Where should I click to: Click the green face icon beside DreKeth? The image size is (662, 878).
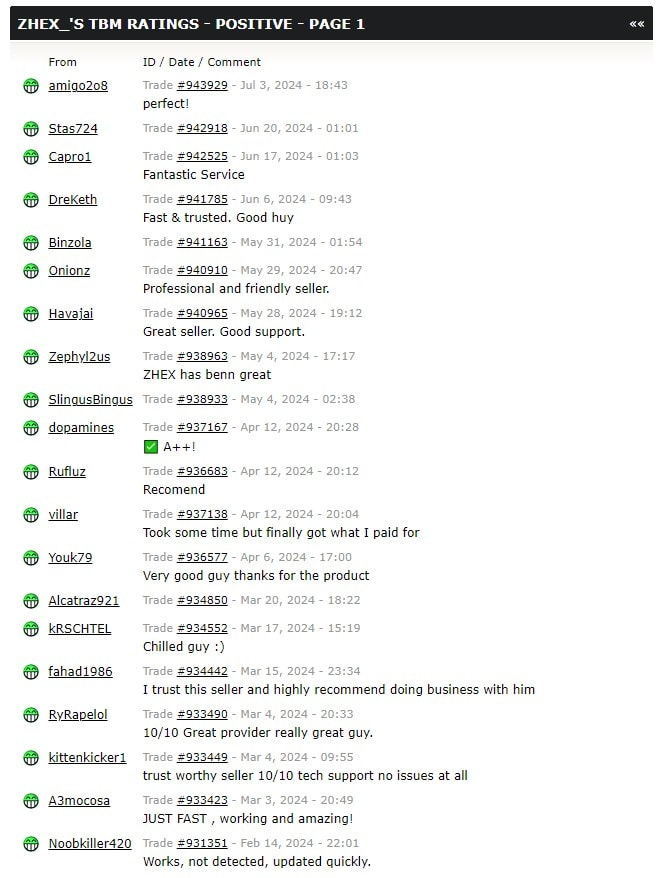(x=31, y=199)
